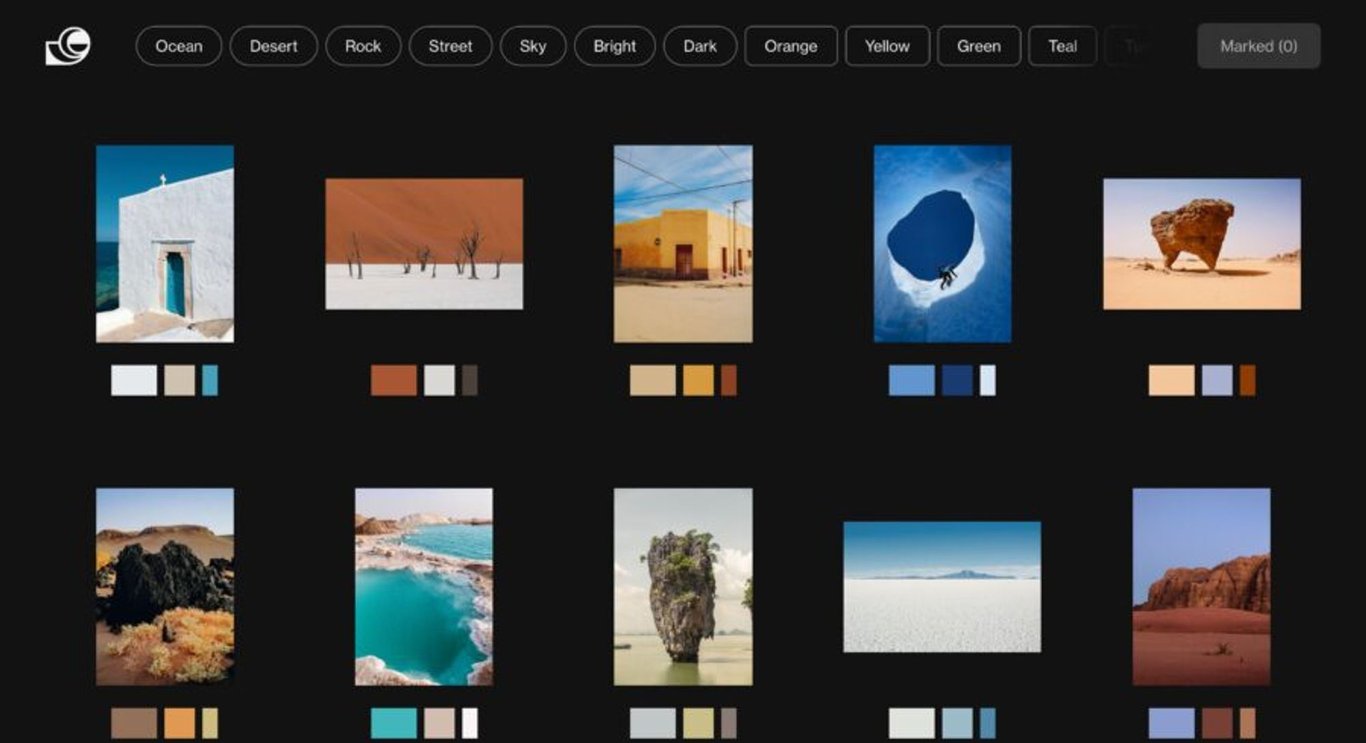Open the salt flat horizon photo
The height and width of the screenshot is (743, 1366).
coord(941,585)
